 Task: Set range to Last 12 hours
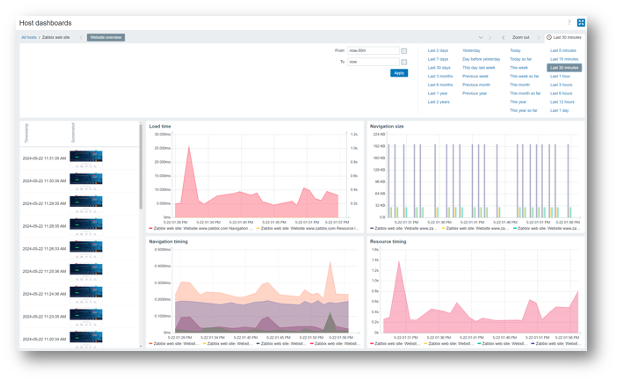562,102
